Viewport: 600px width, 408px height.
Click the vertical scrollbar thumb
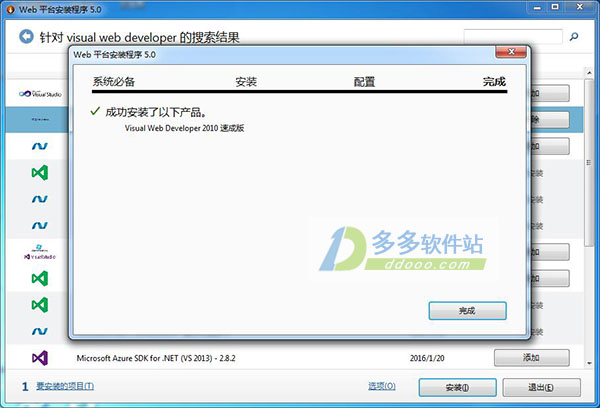pyautogui.click(x=589, y=163)
